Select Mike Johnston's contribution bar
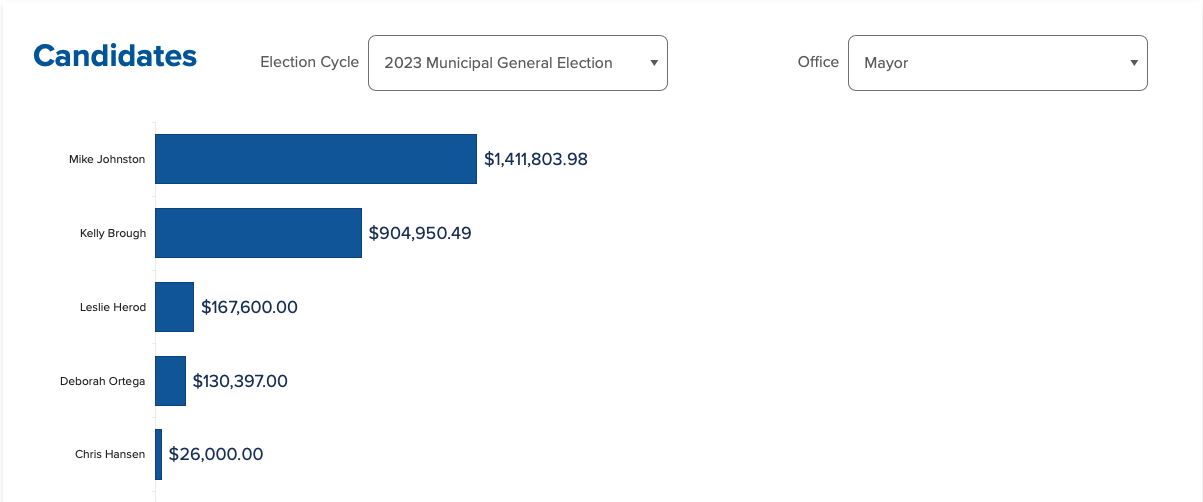Screen dimensions: 1203x502 pyautogui.click(x=315, y=159)
